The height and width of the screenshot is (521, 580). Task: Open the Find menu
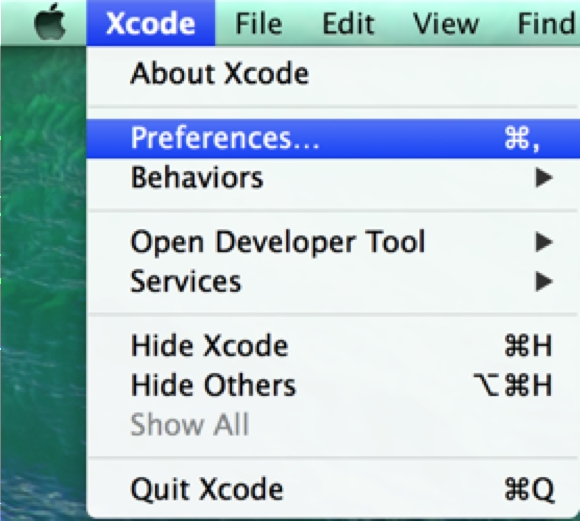coord(547,24)
